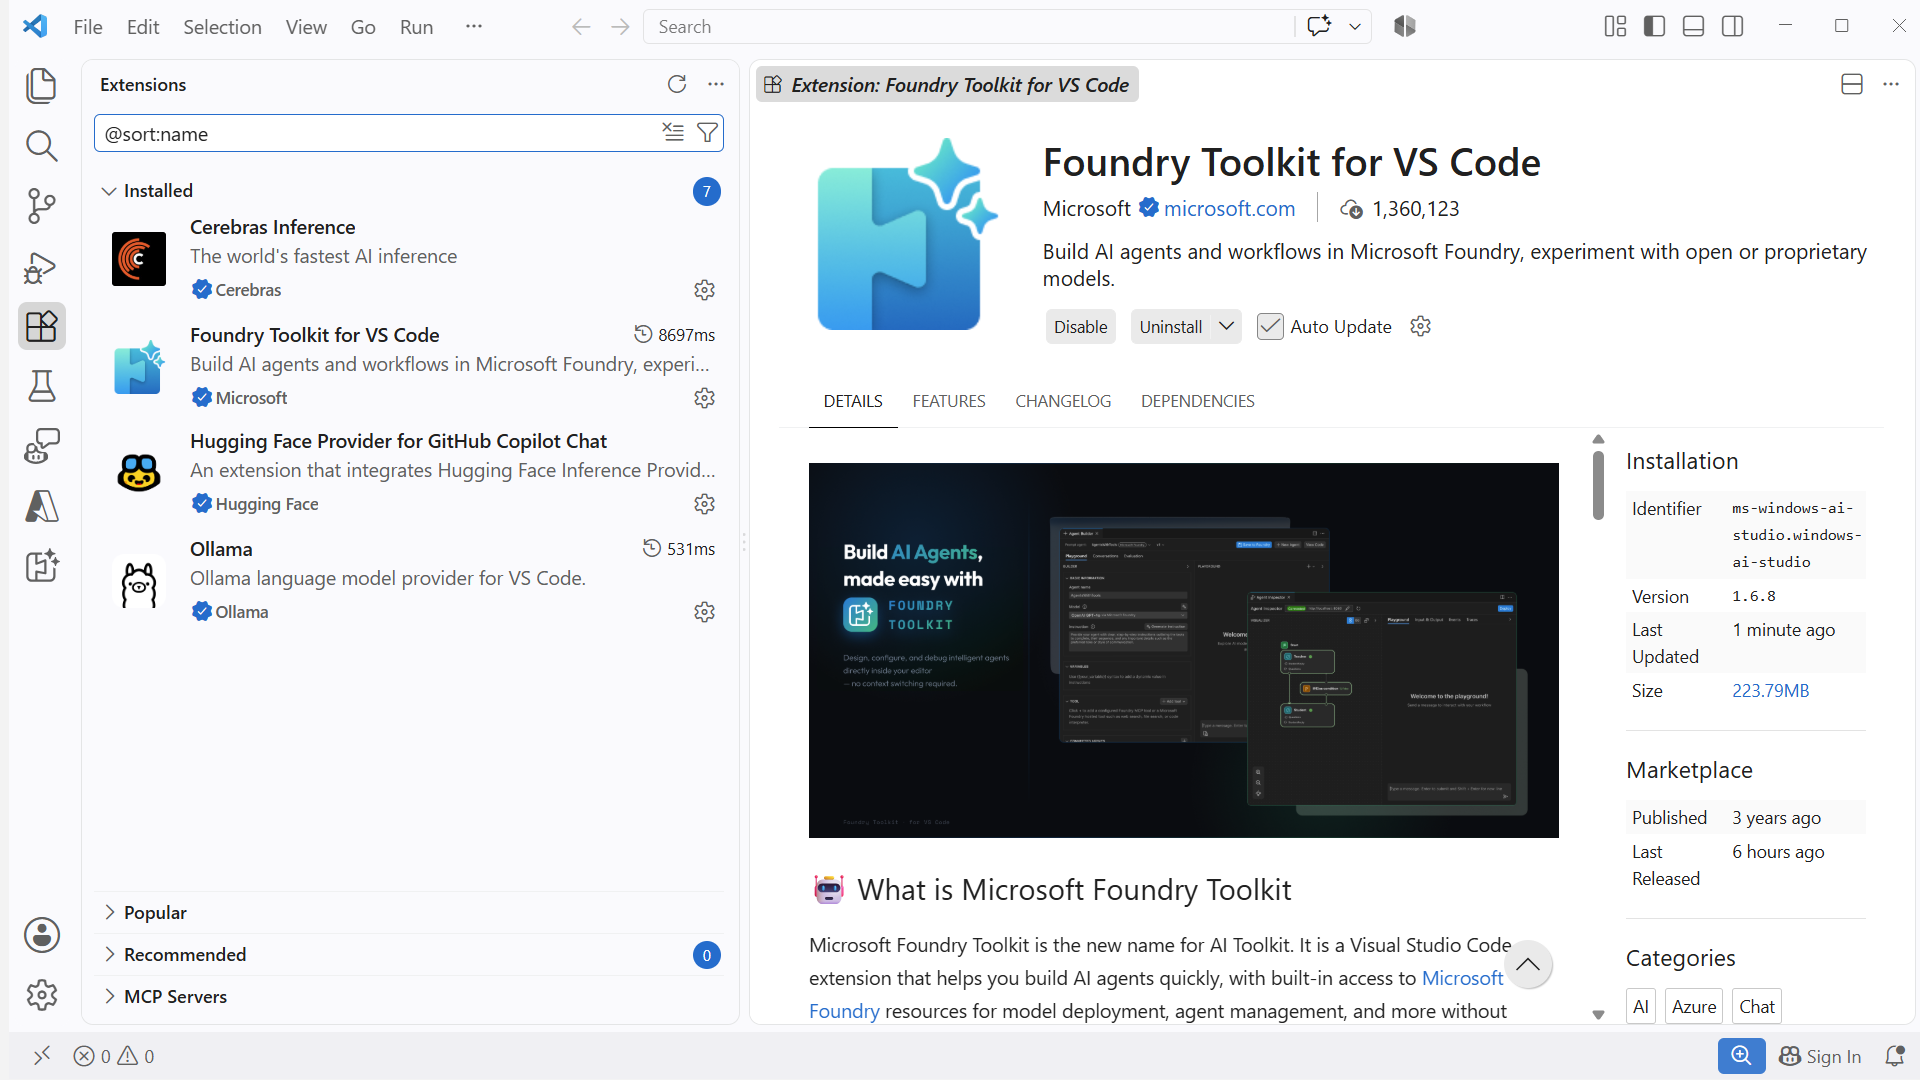This screenshot has height=1080, width=1920.
Task: Open the Go menu
Action: point(363,27)
